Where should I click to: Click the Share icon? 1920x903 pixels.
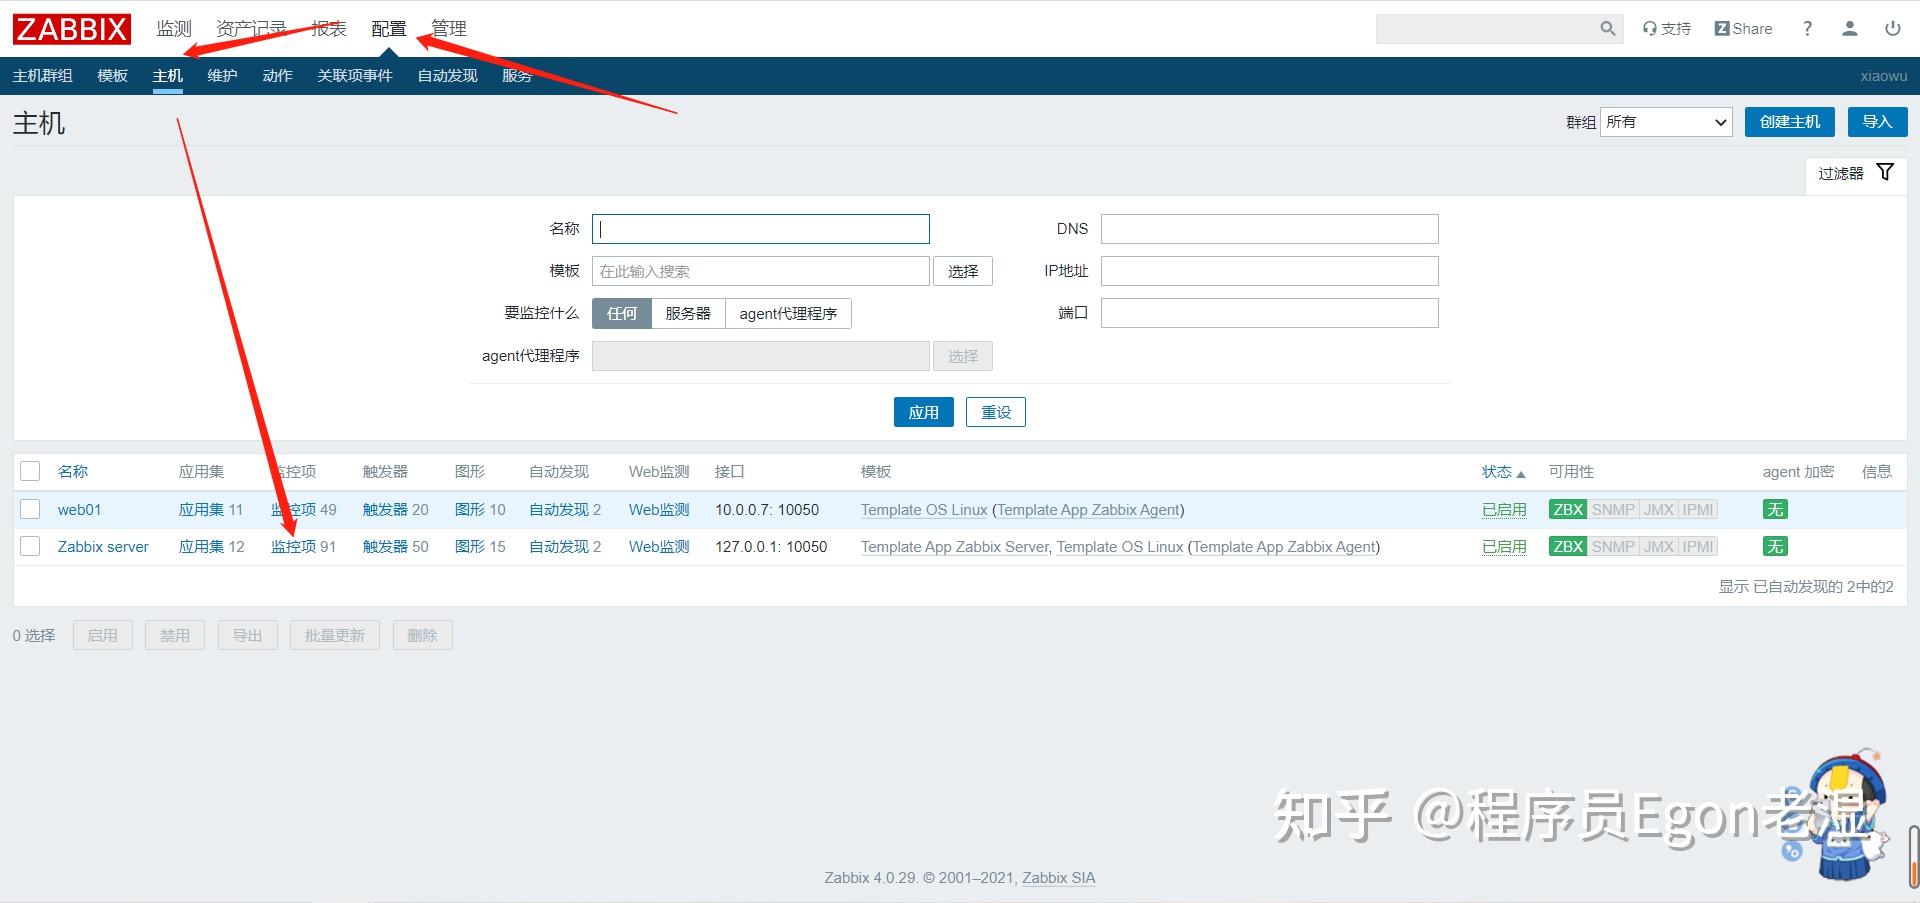[1742, 28]
